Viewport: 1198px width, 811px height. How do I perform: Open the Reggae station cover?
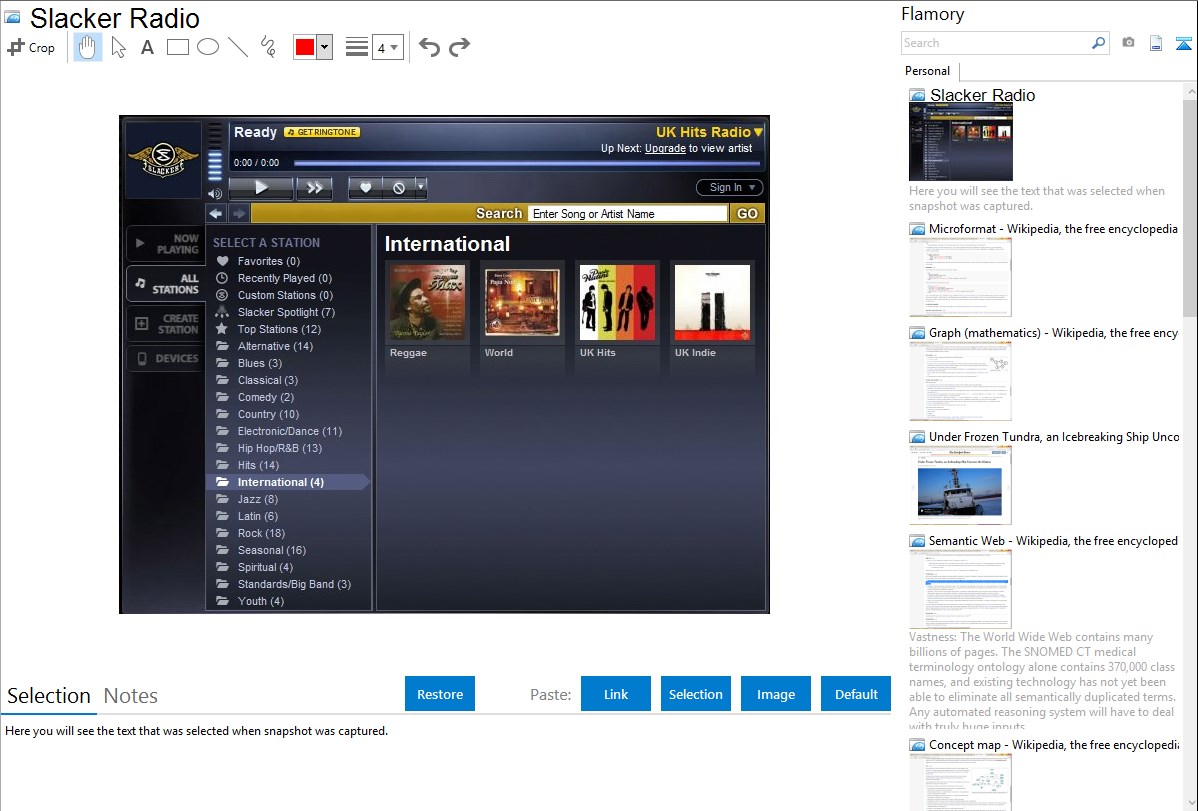coord(427,303)
